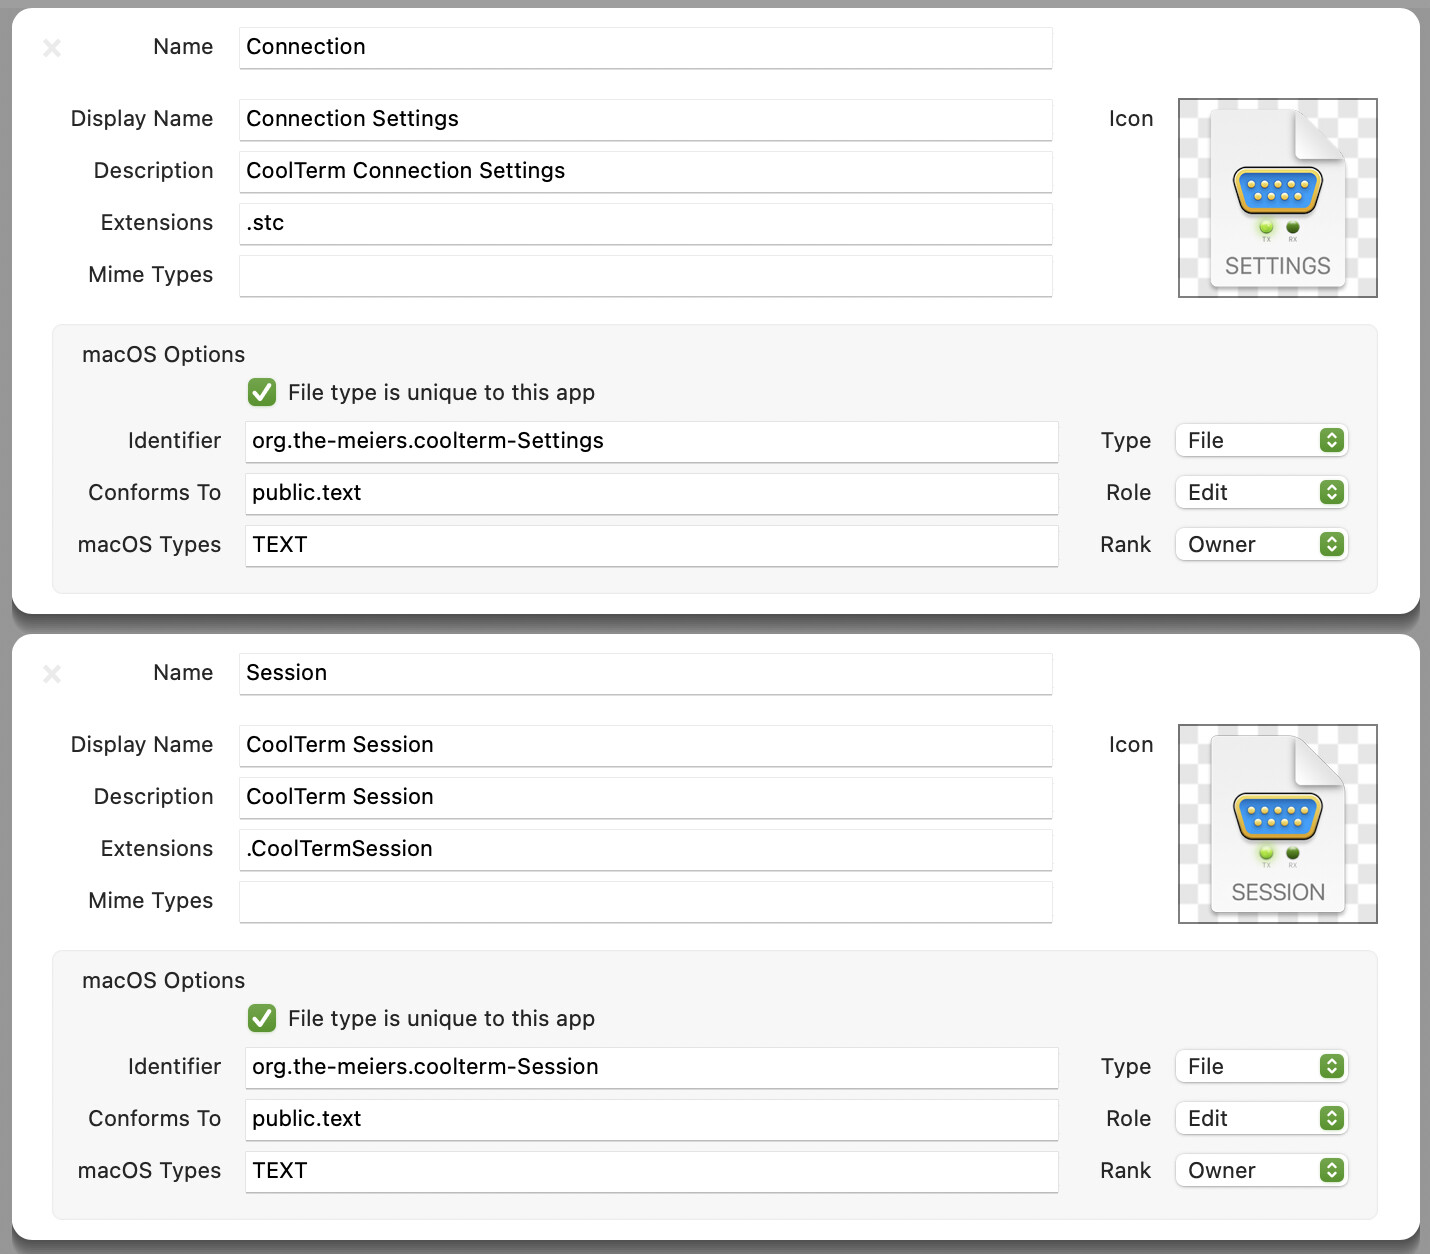Edit Display Name 'CoolTerm Session' field

click(646, 745)
